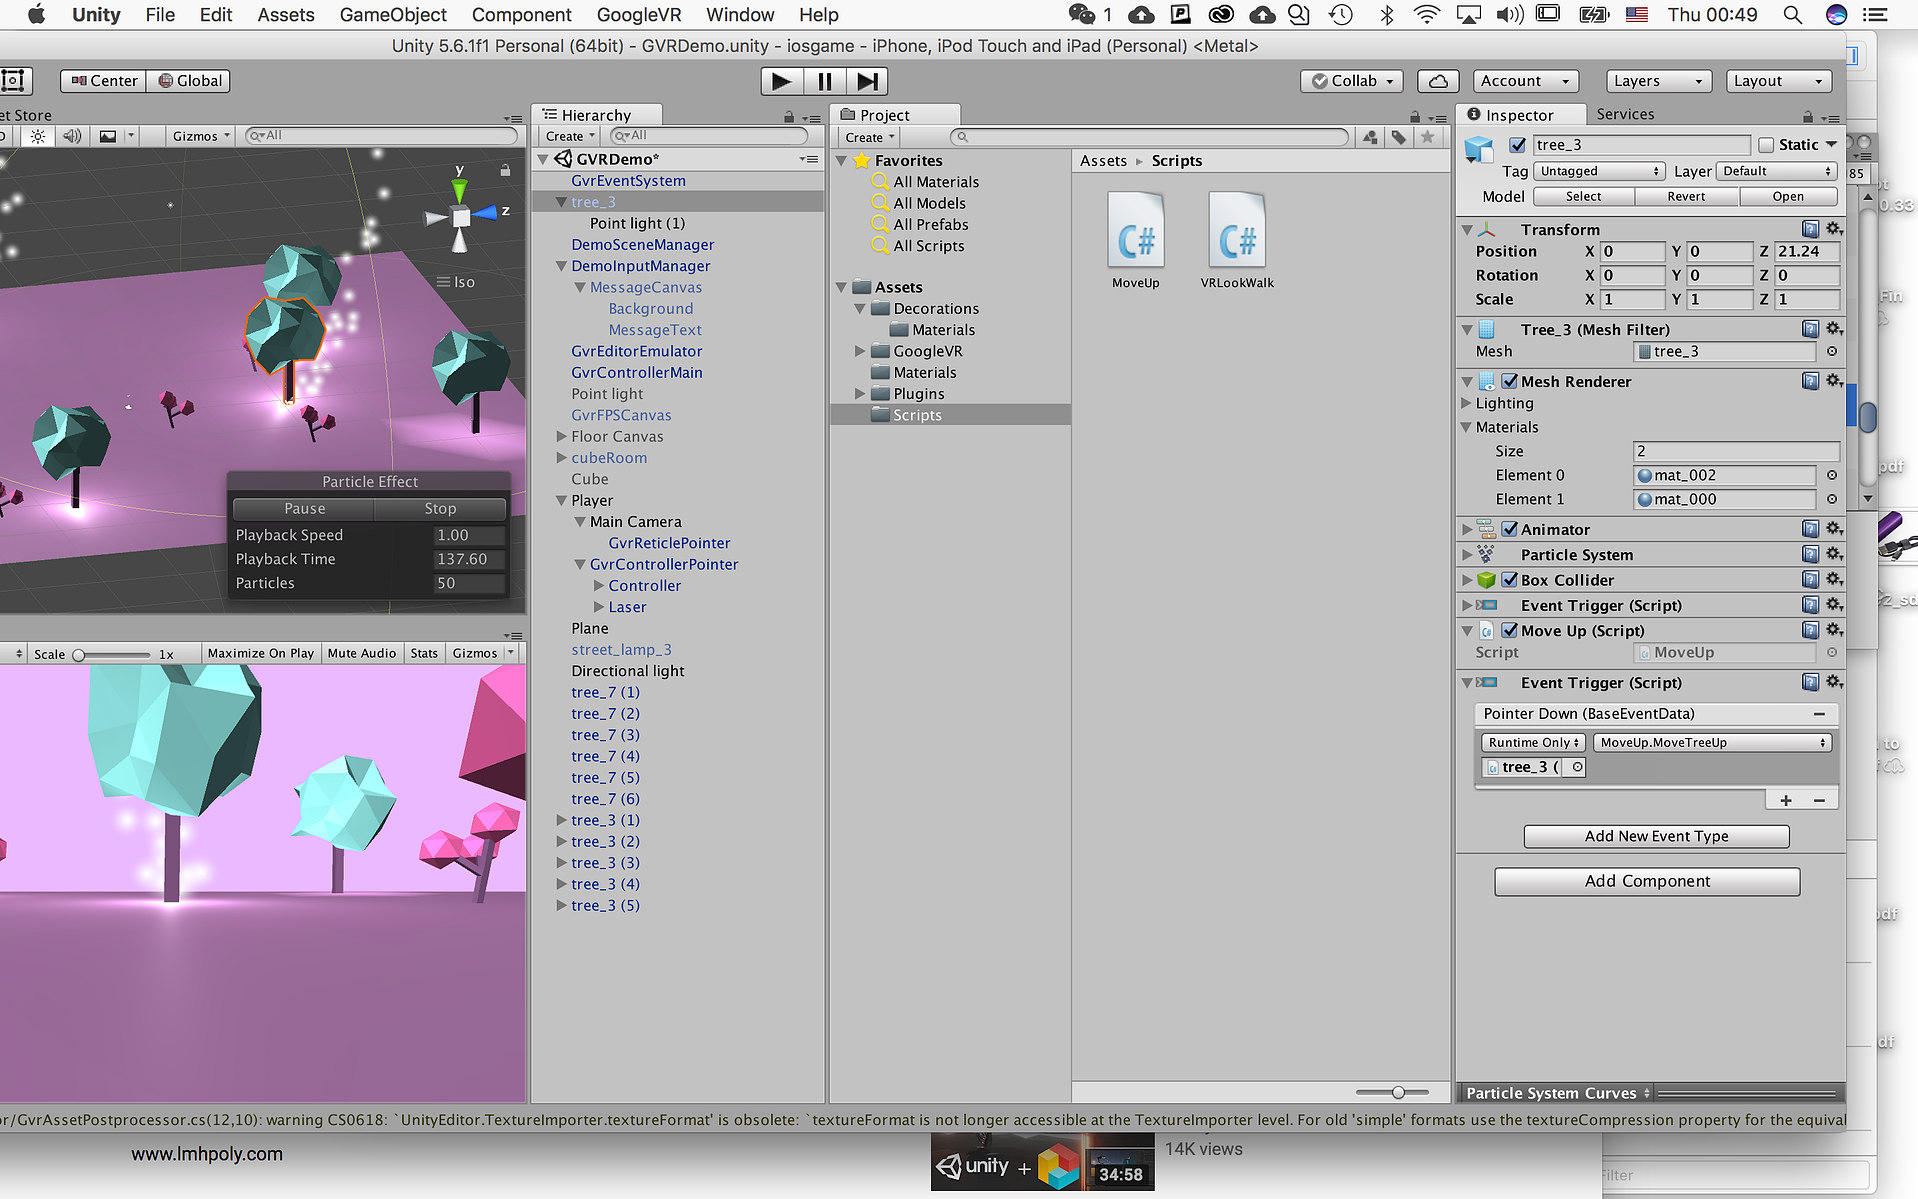Open scene effects image icon dropdown
Screen dimensions: 1918x1199
(116, 136)
